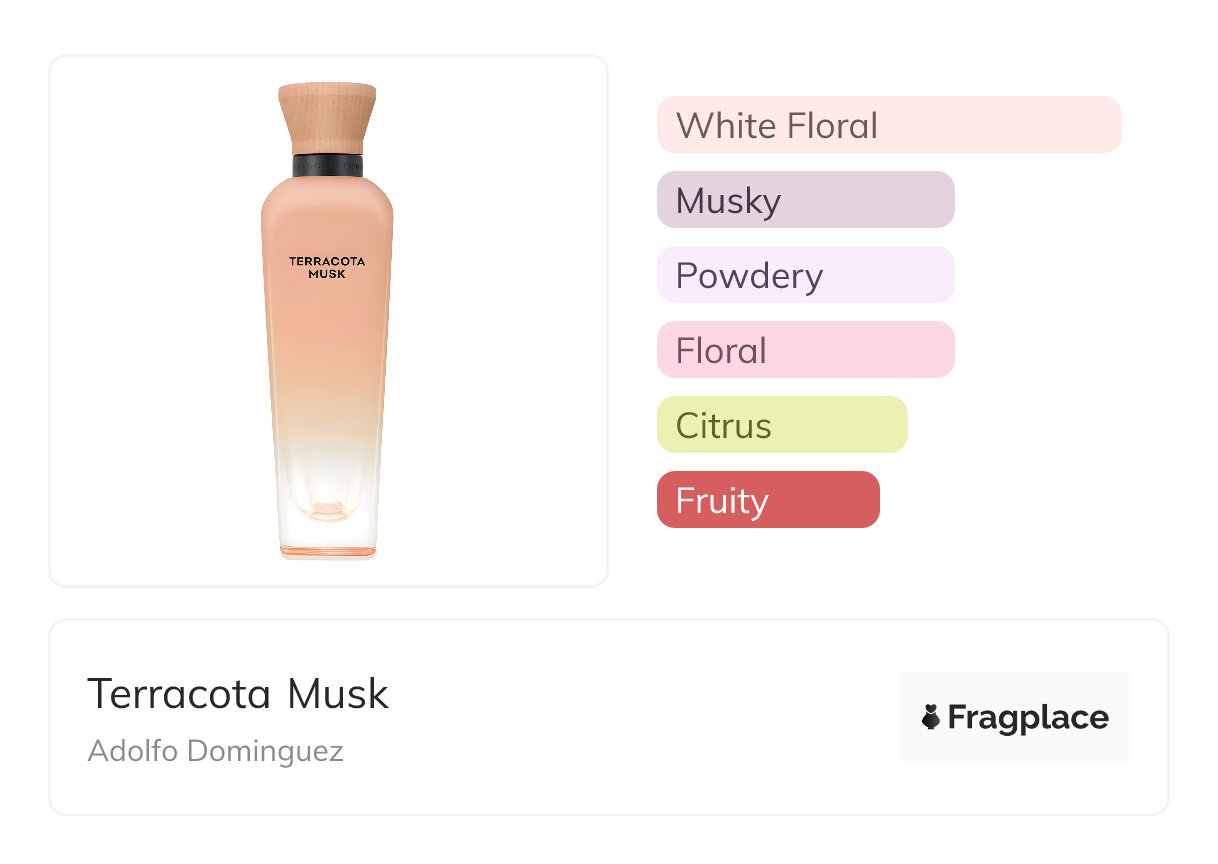Choose the Powdery accord bar

(x=805, y=275)
